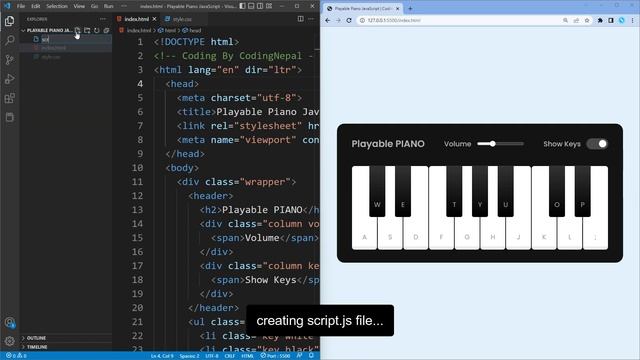The width and height of the screenshot is (640, 360).
Task: Open the Manage gear settings icon
Action: tap(10, 341)
